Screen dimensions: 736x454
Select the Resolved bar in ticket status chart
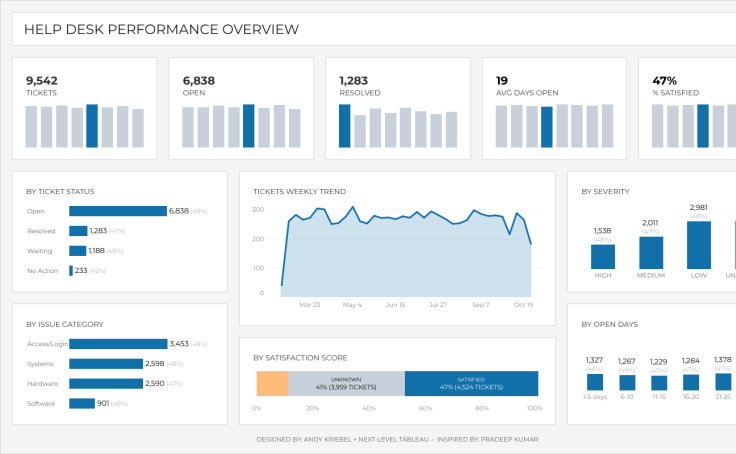click(78, 231)
